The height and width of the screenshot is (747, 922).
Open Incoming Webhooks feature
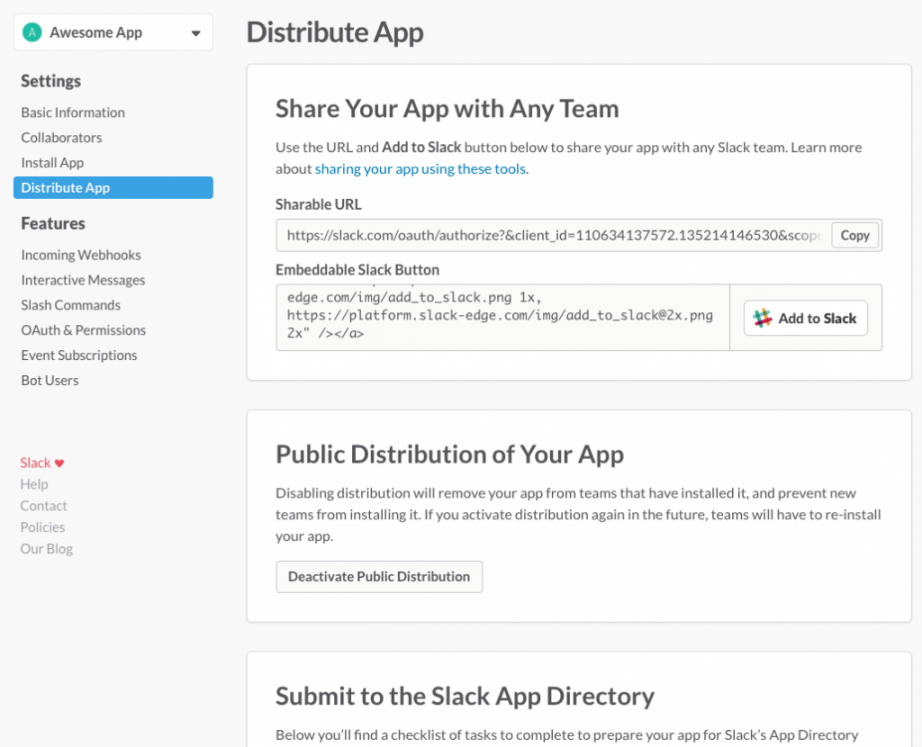(81, 255)
